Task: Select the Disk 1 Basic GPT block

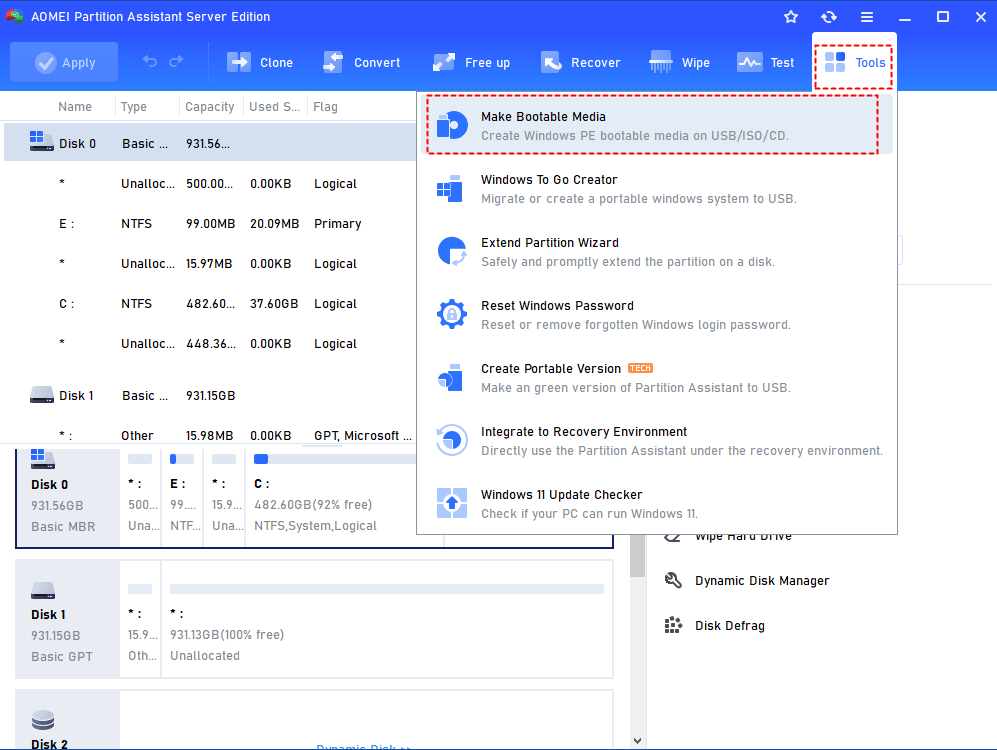Action: 68,619
